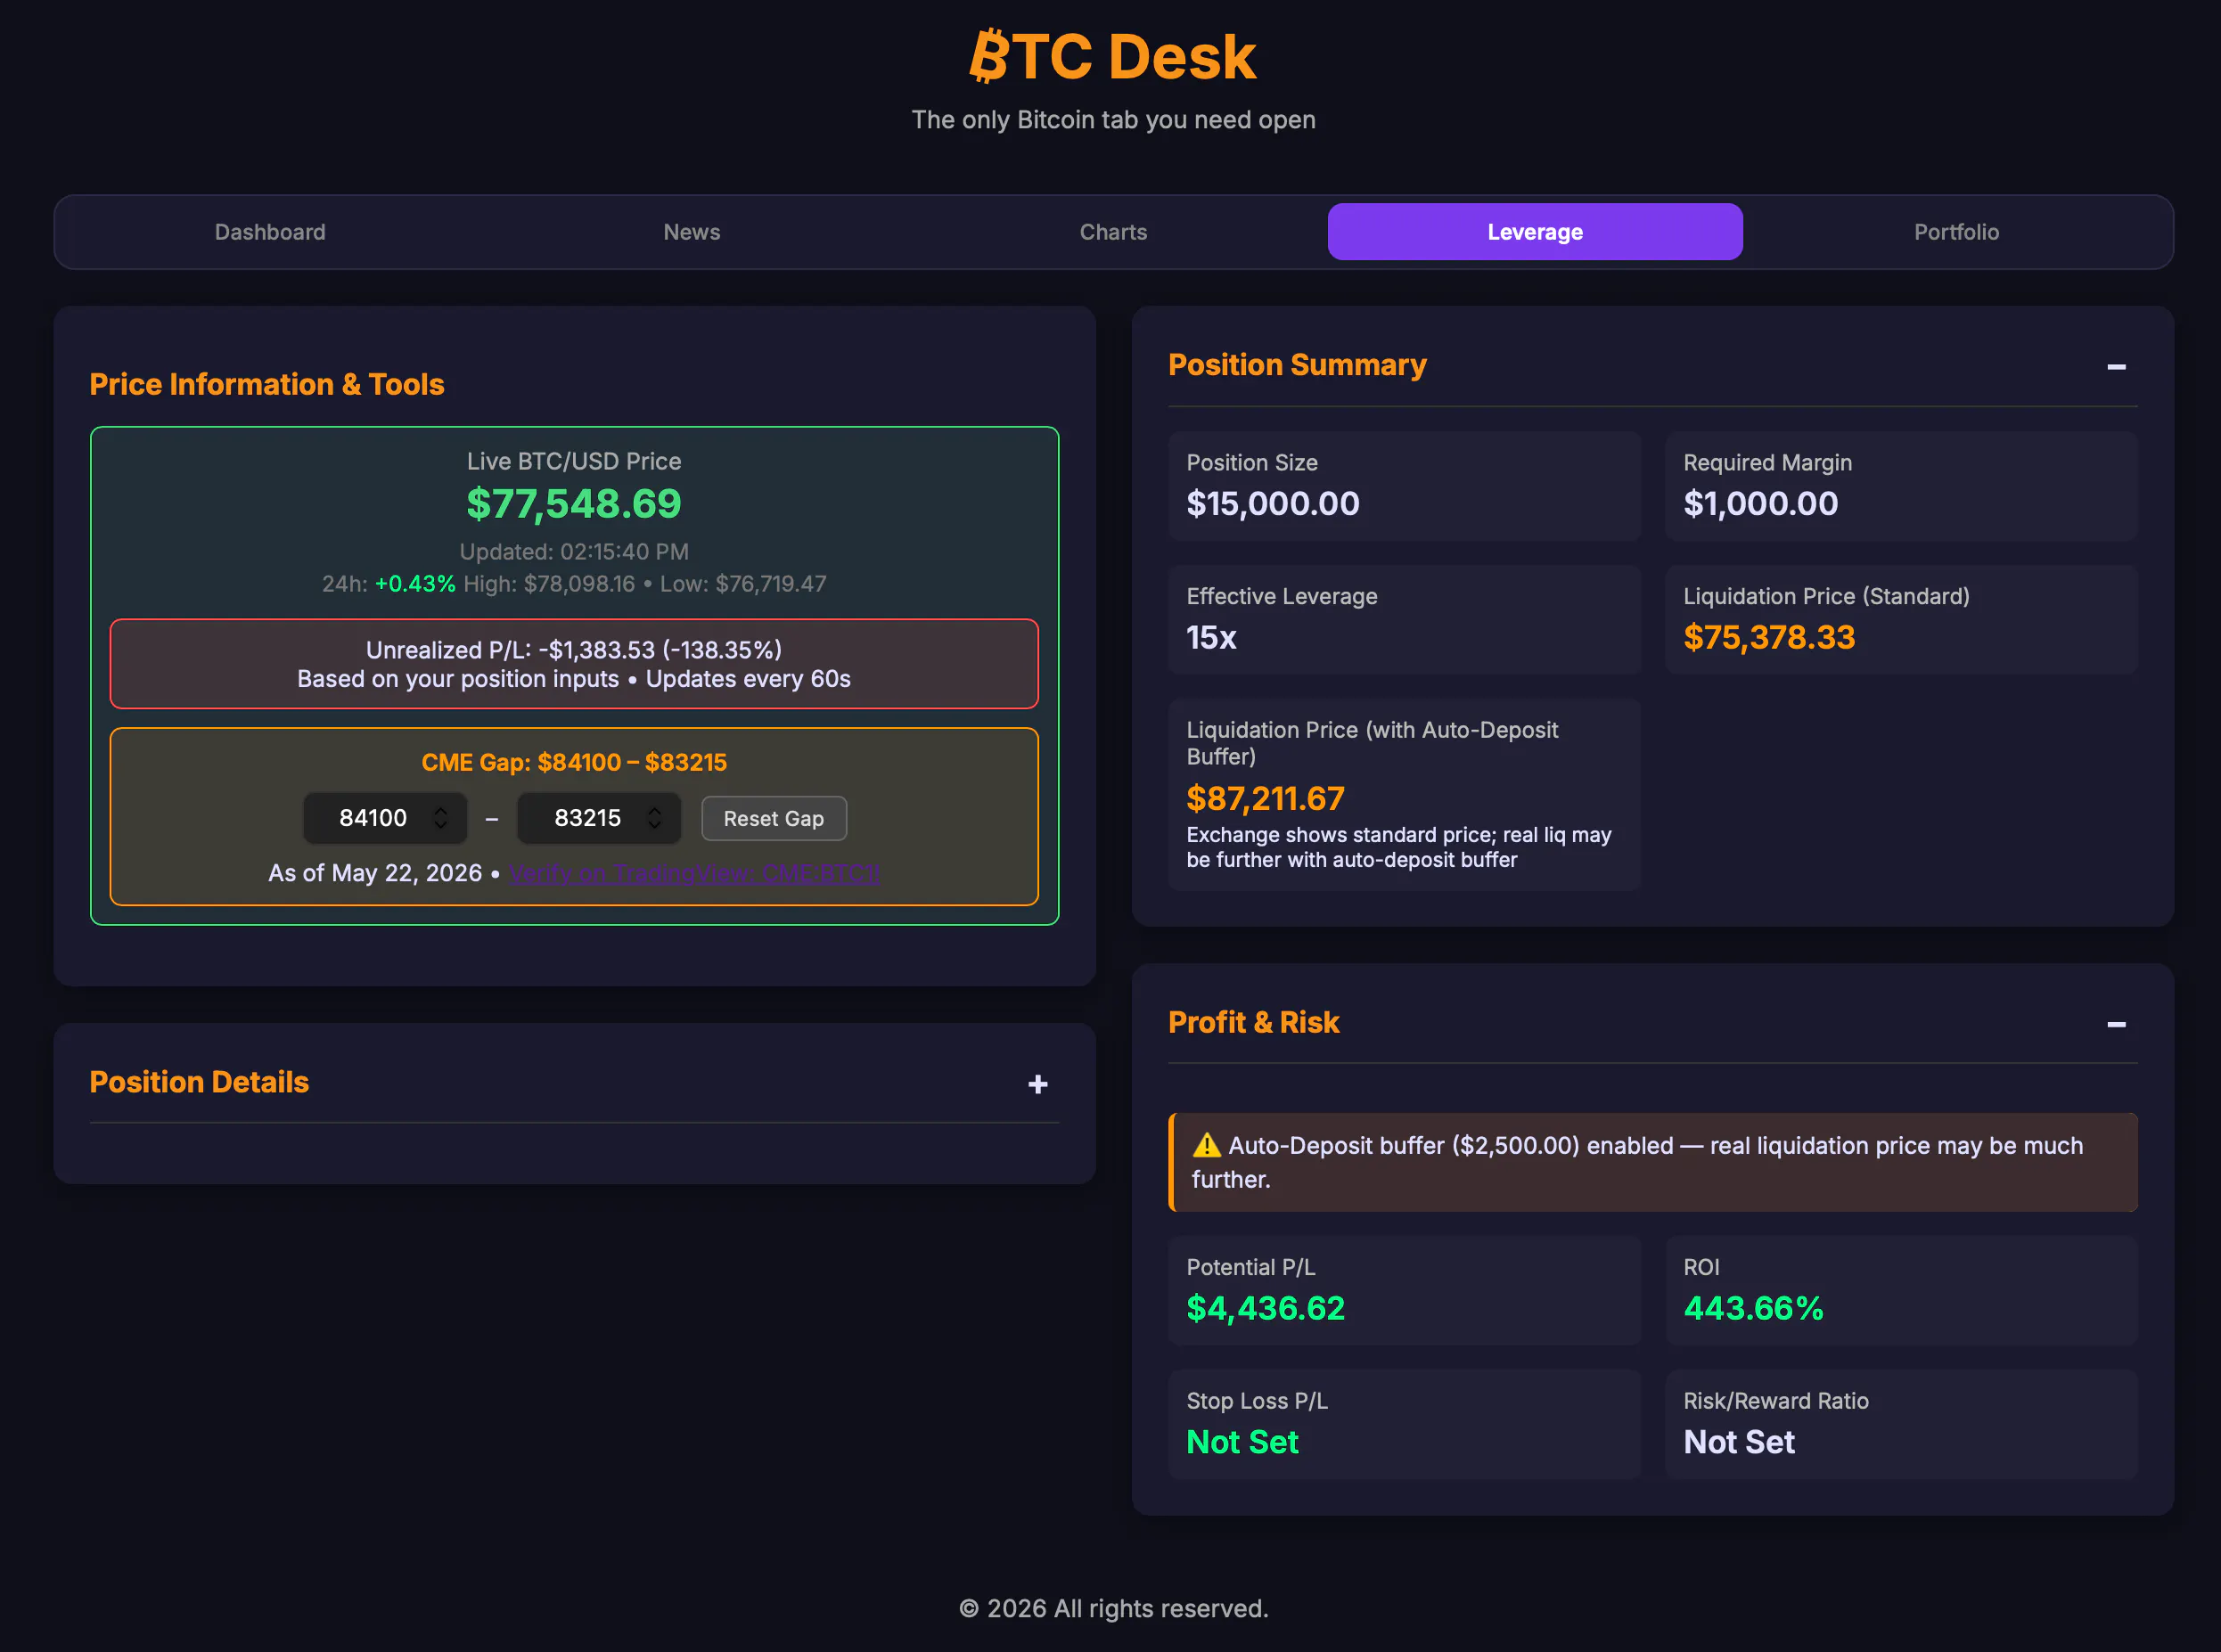Collapse the Position Summary panel
This screenshot has height=1652, width=2221.
coord(2116,367)
